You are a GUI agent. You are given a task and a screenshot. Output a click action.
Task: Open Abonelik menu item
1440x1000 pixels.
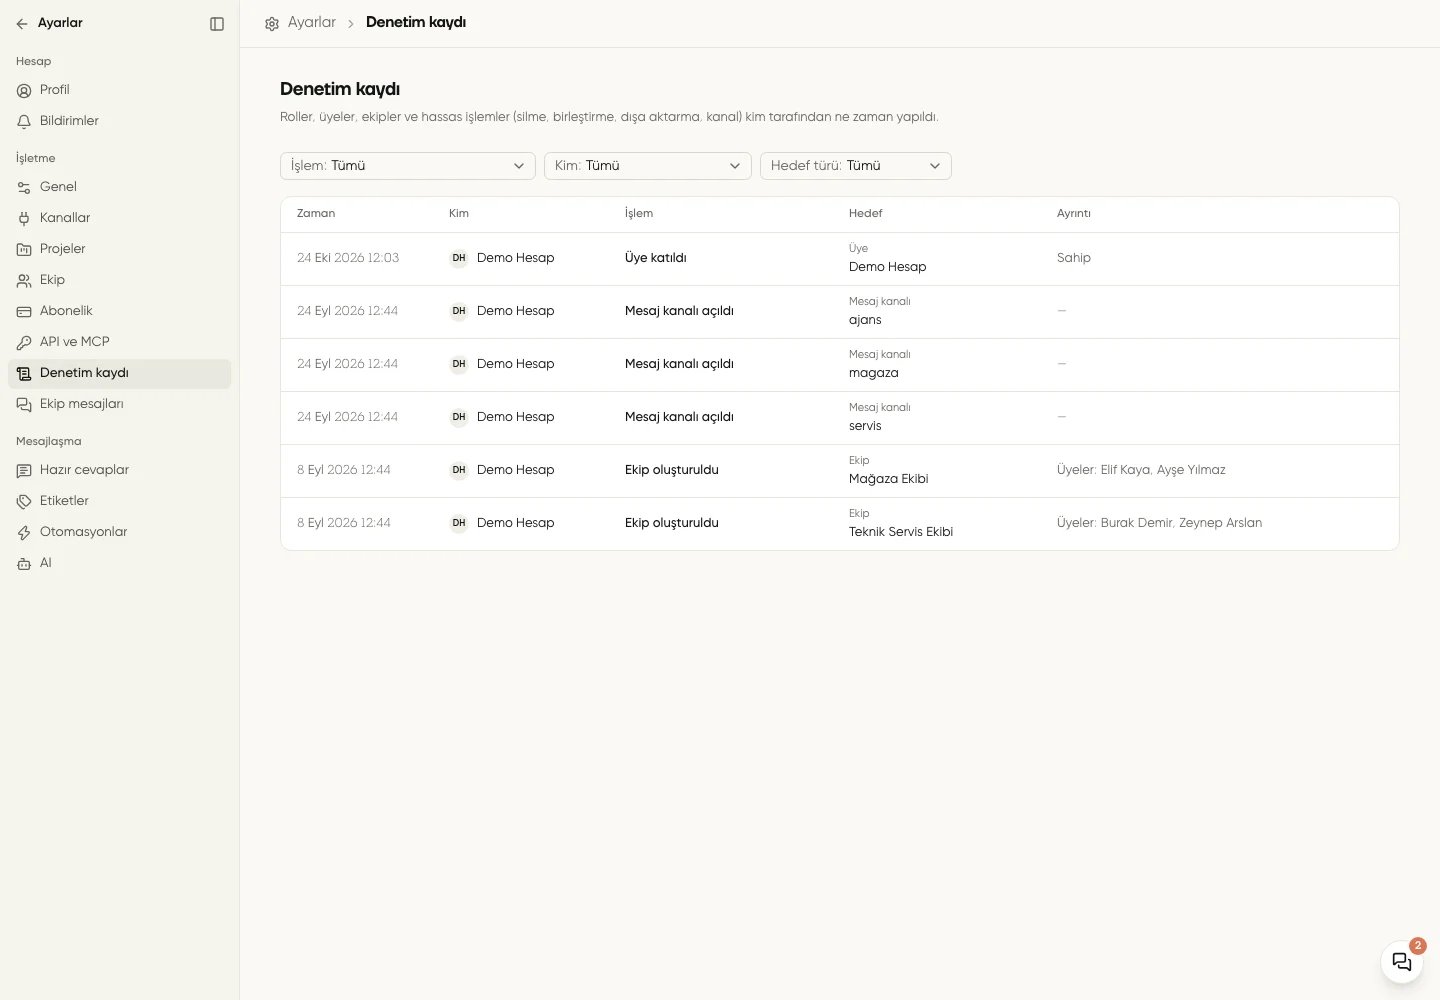[x=119, y=311]
